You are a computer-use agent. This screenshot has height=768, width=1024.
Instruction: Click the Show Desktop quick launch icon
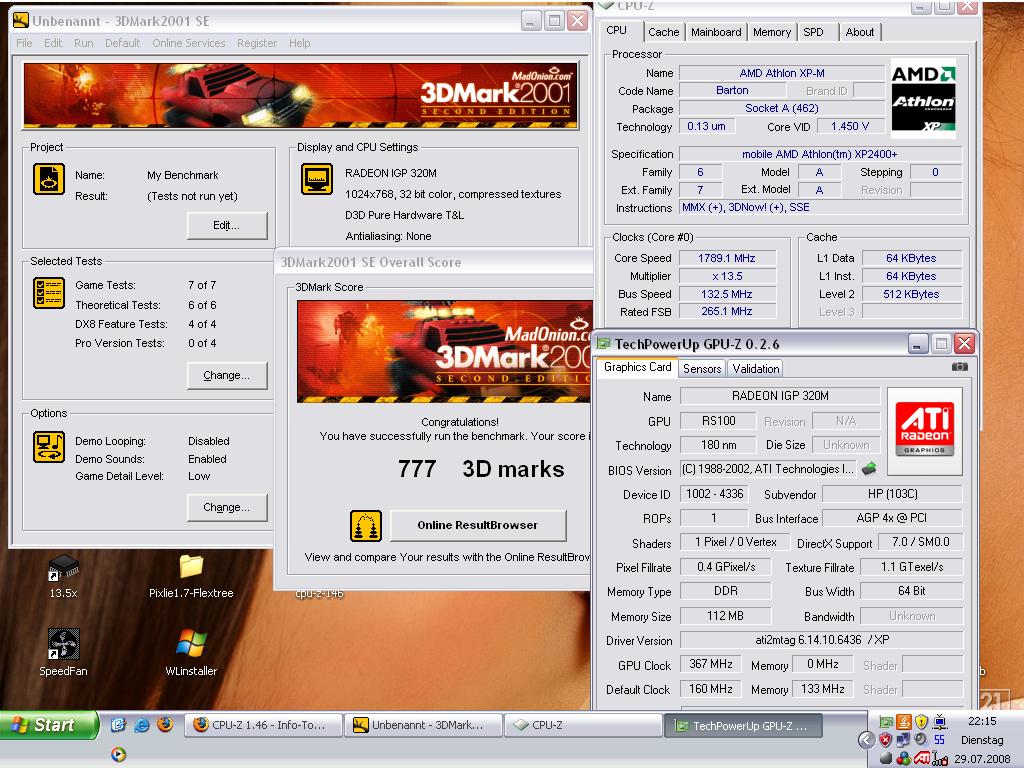coord(118,725)
